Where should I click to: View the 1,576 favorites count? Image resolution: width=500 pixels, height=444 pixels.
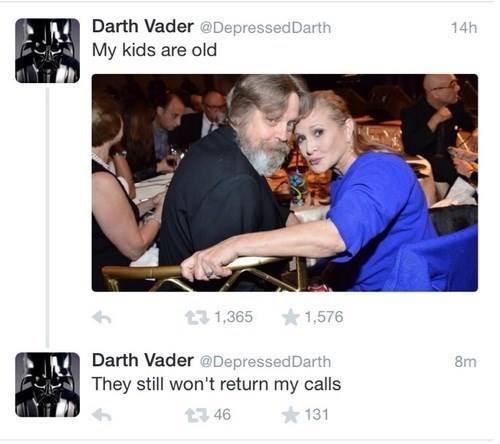click(324, 317)
